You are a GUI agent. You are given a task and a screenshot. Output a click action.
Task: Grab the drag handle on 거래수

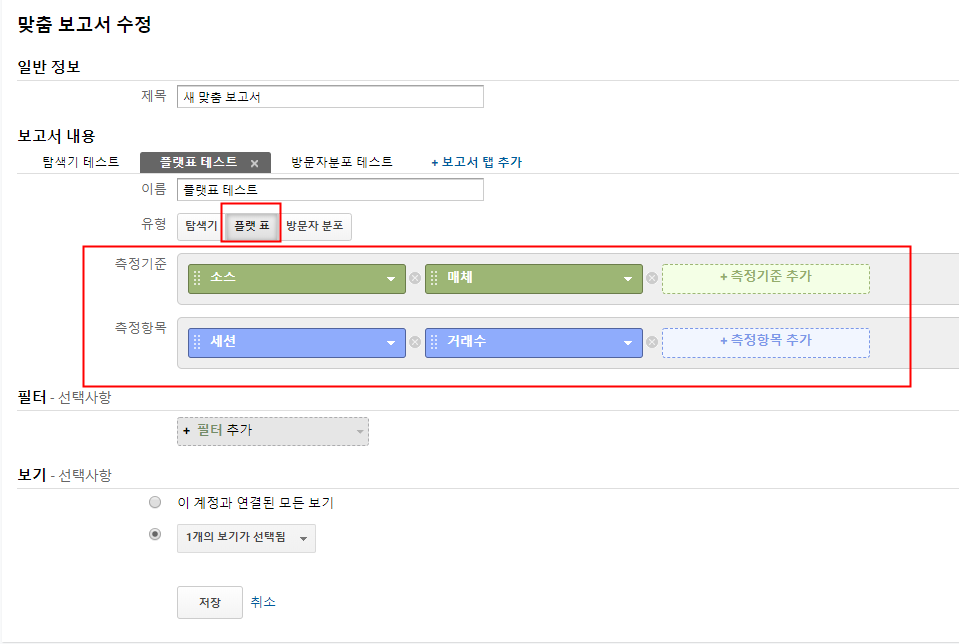pos(434,342)
